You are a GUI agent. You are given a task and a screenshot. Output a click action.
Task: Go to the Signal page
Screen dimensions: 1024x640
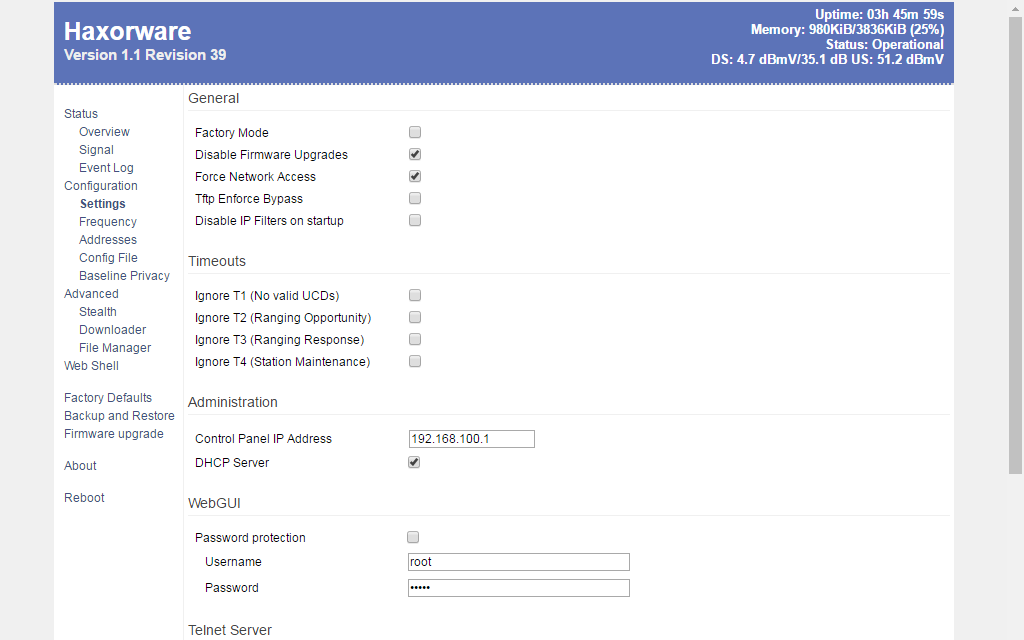pos(96,150)
